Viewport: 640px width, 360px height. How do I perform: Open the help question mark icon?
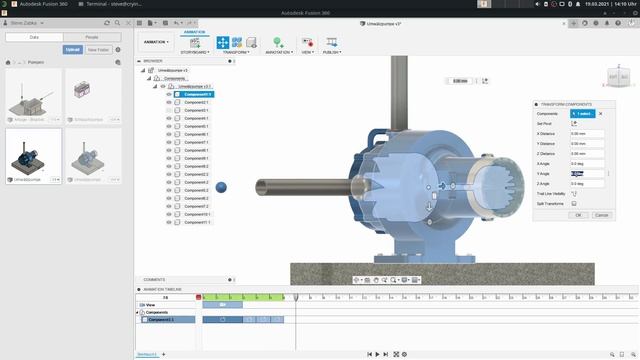pos(618,23)
